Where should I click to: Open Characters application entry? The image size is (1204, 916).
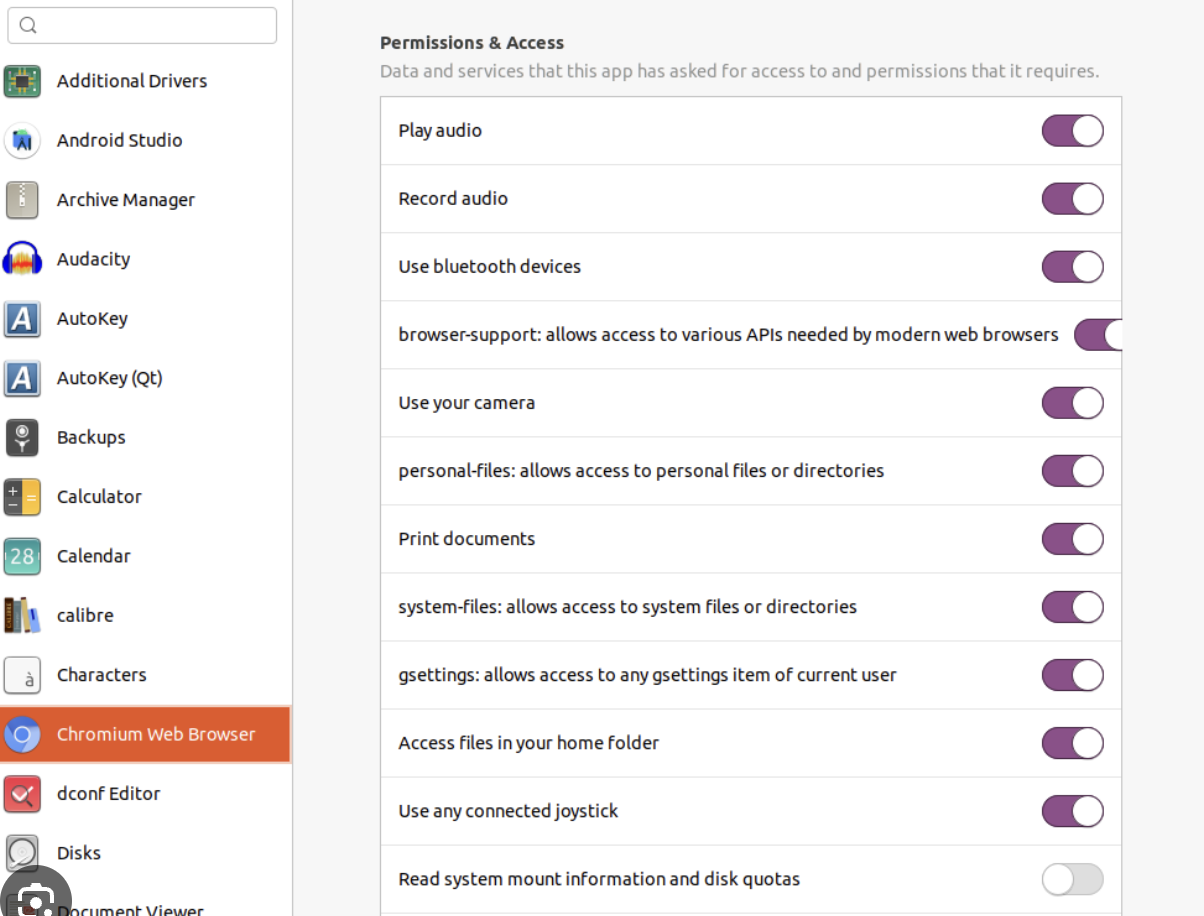click(146, 675)
